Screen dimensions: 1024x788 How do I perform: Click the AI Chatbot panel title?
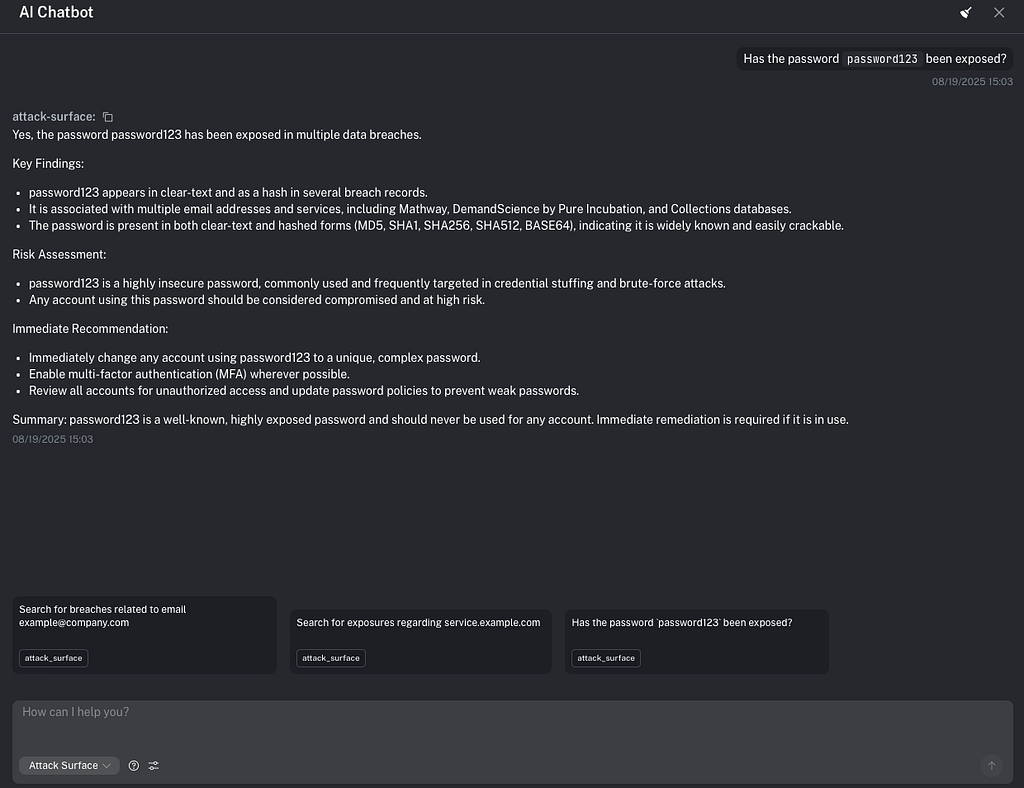56,13
